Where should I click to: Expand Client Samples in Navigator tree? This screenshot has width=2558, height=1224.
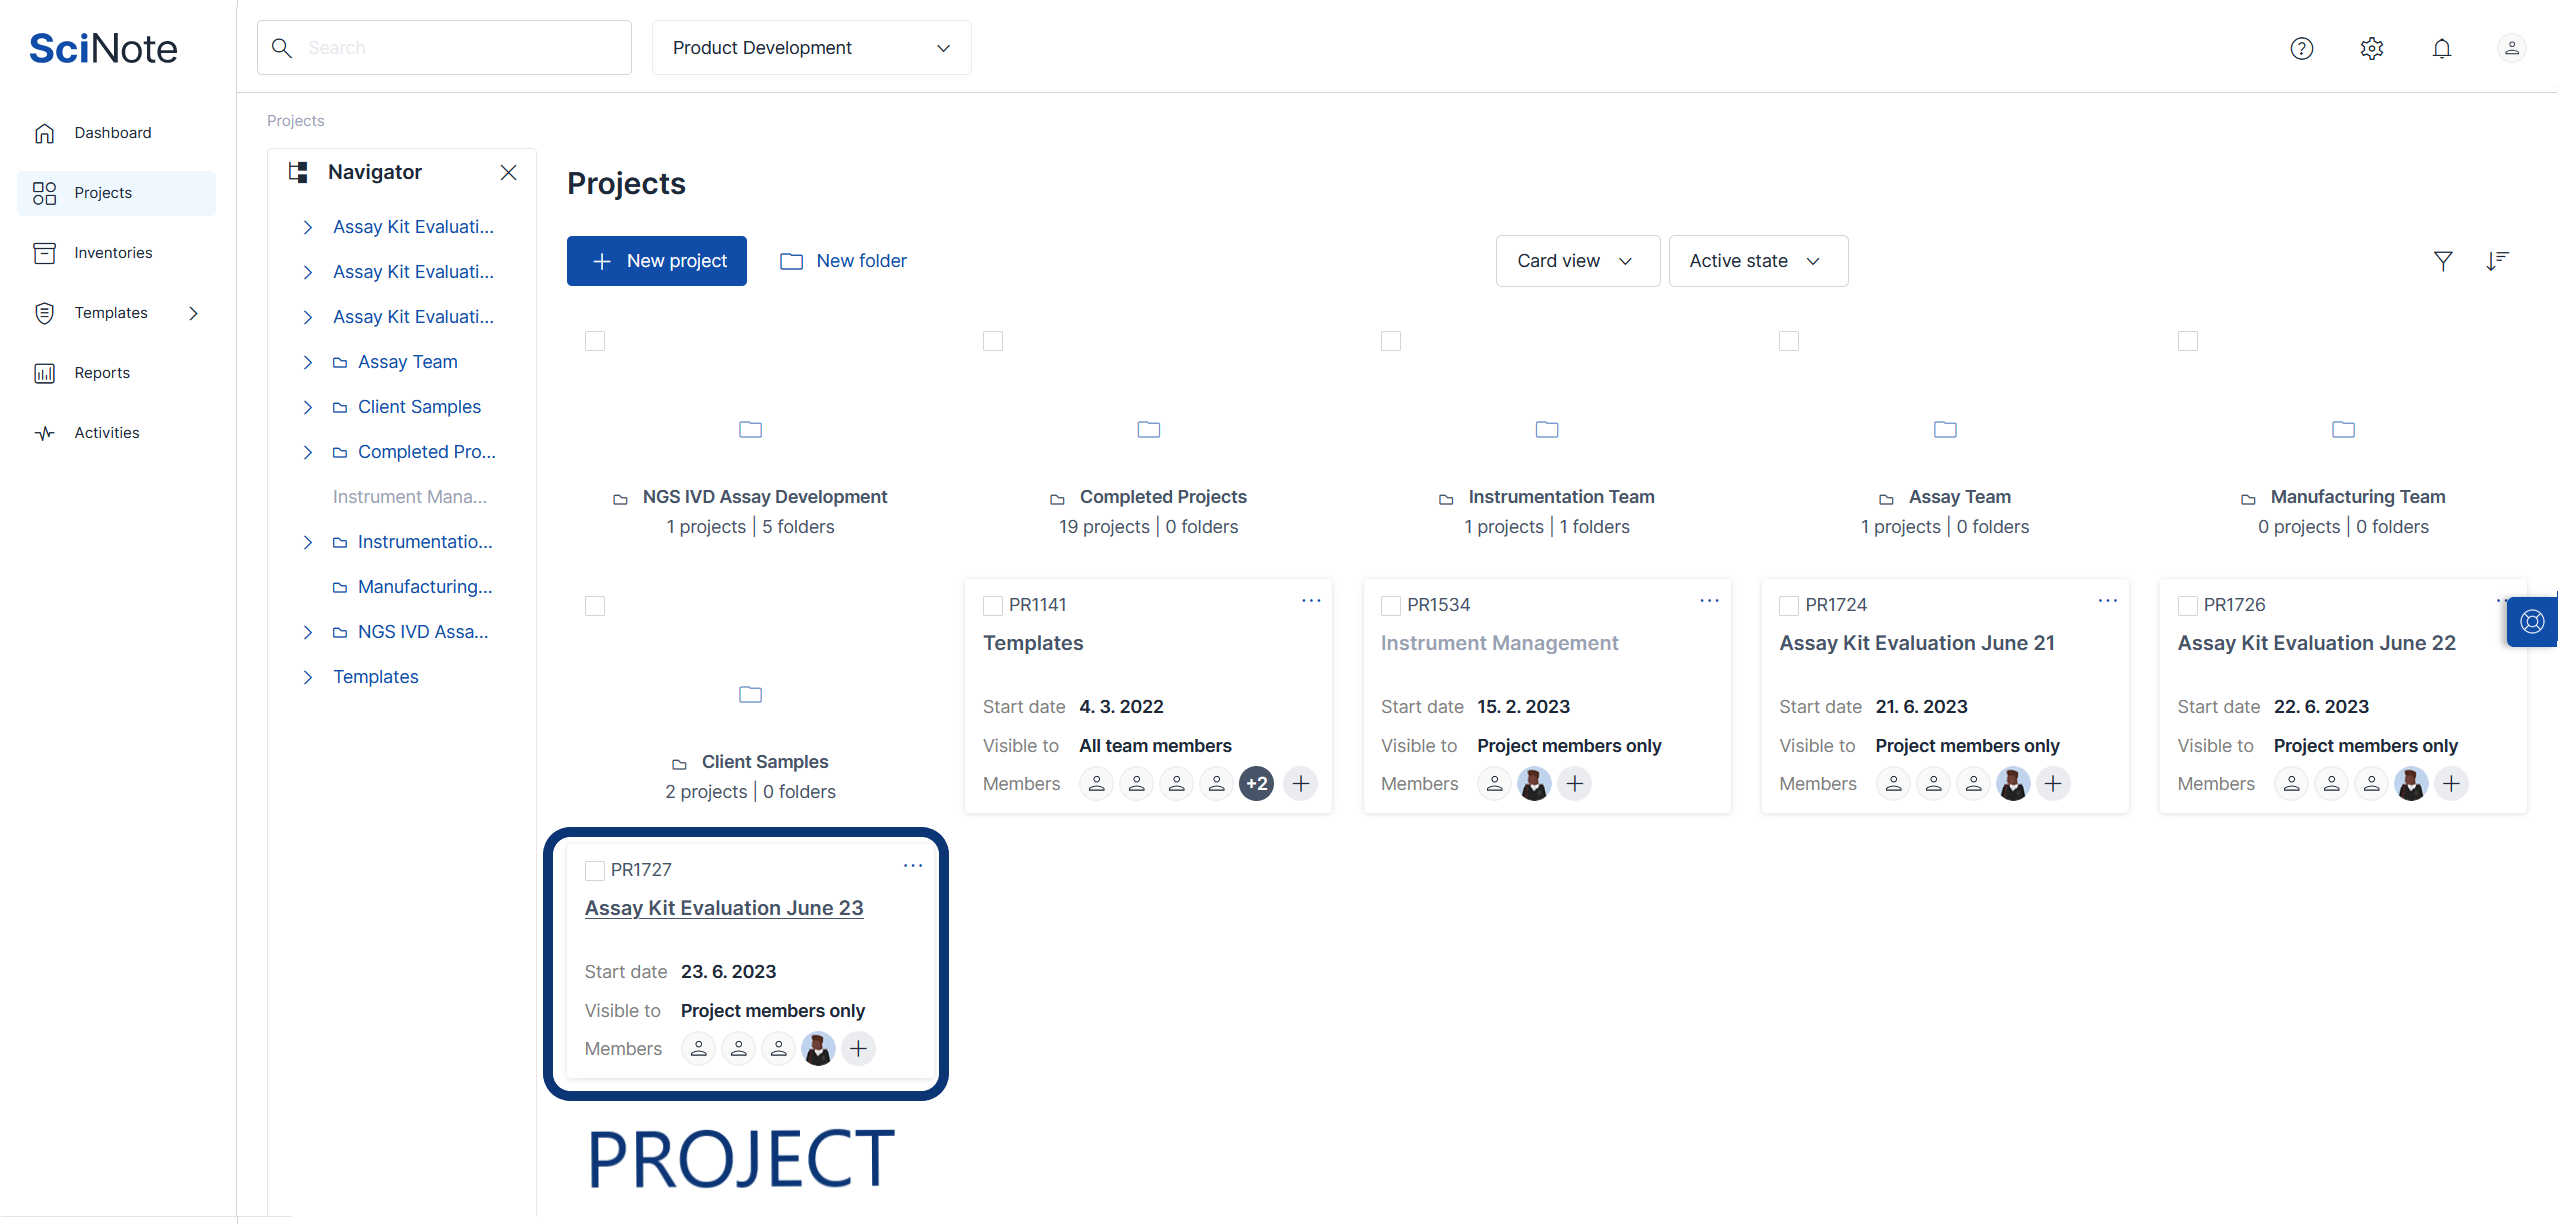tap(308, 407)
